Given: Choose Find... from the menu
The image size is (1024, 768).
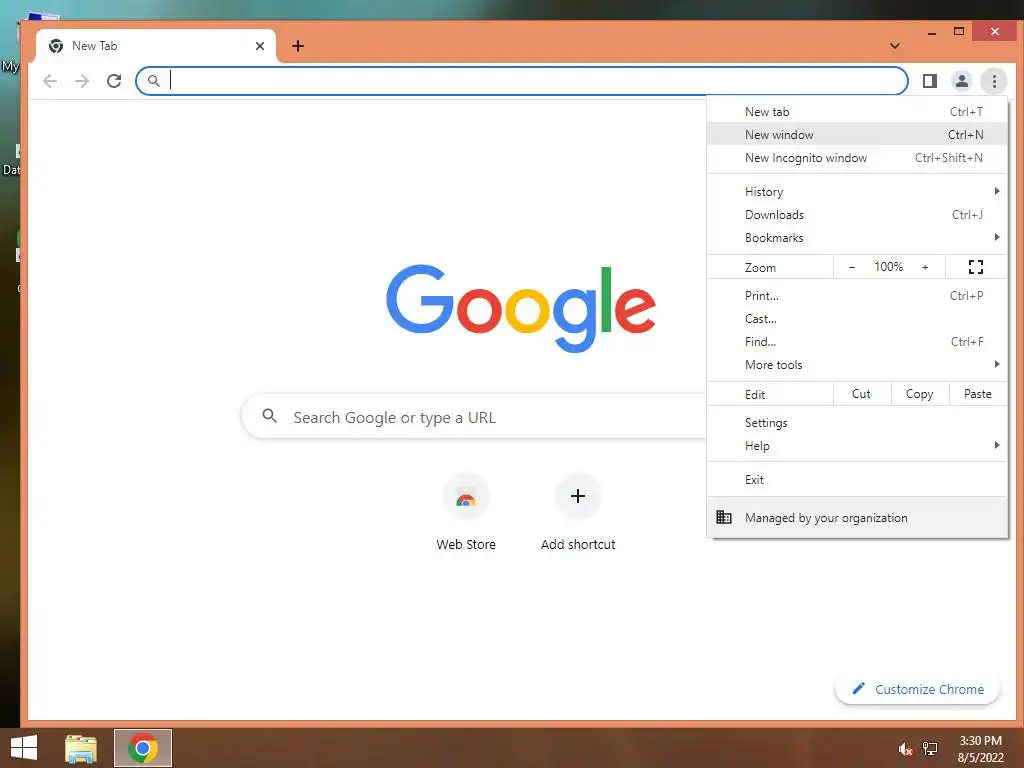Looking at the screenshot, I should click(x=857, y=342).
